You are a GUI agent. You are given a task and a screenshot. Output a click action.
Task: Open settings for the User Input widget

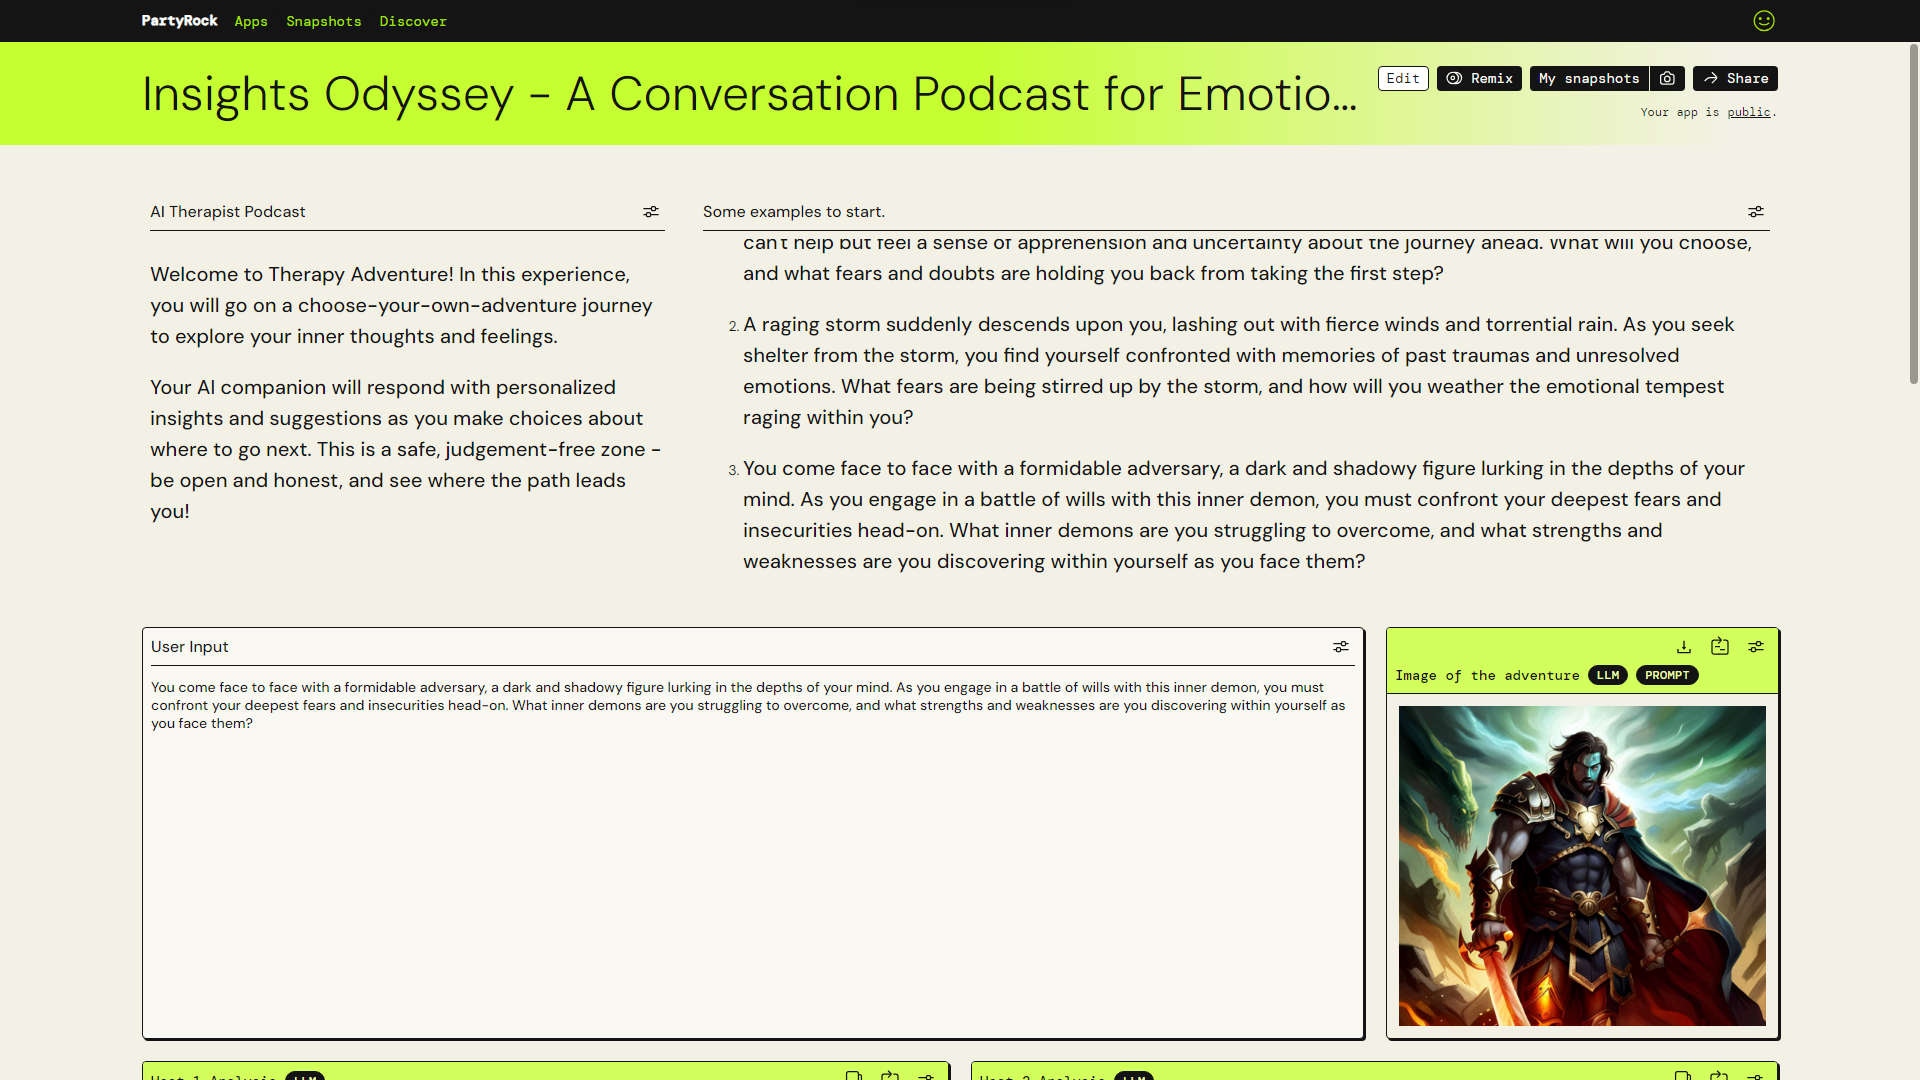pos(1341,646)
